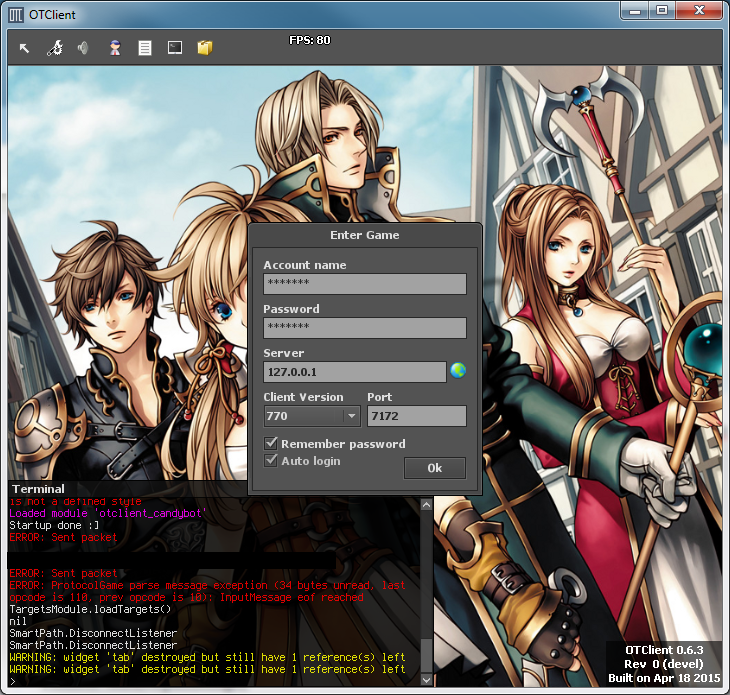Screen dimensions: 730x695
Task: Toggle the Remember password checkbox
Action: pyautogui.click(x=271, y=443)
